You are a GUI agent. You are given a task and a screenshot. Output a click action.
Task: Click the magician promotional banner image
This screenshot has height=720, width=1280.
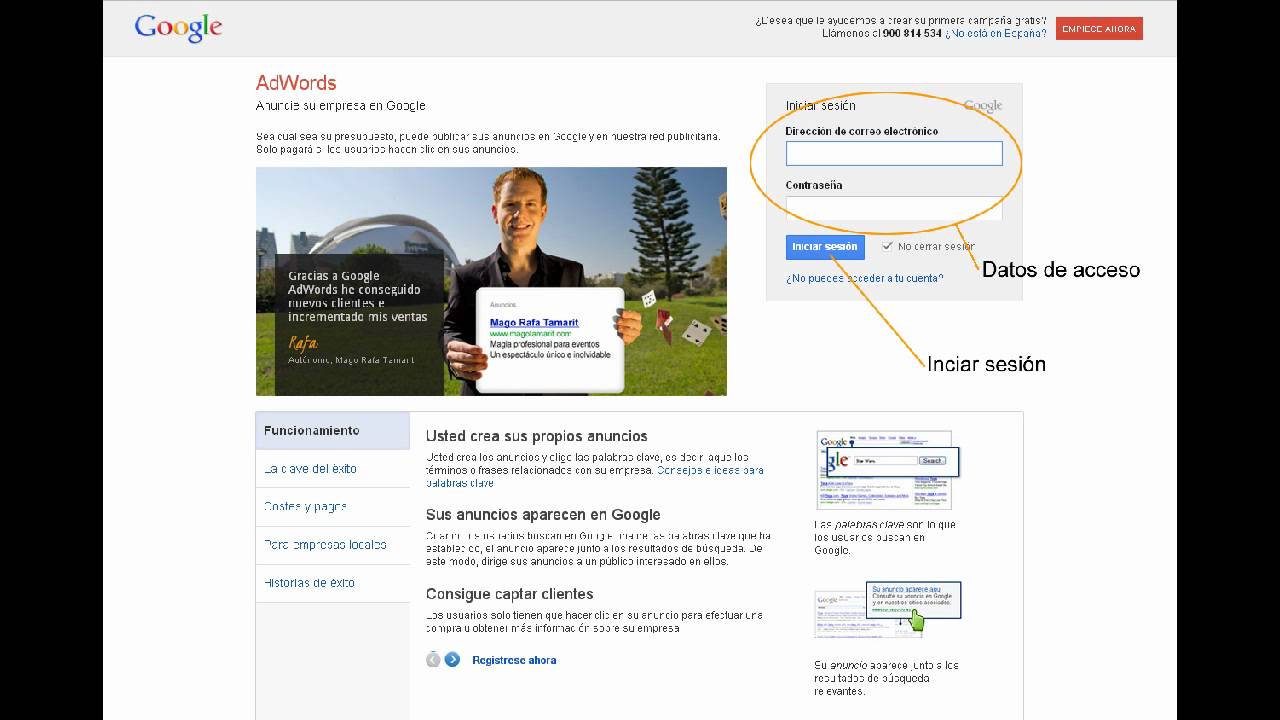coord(491,281)
